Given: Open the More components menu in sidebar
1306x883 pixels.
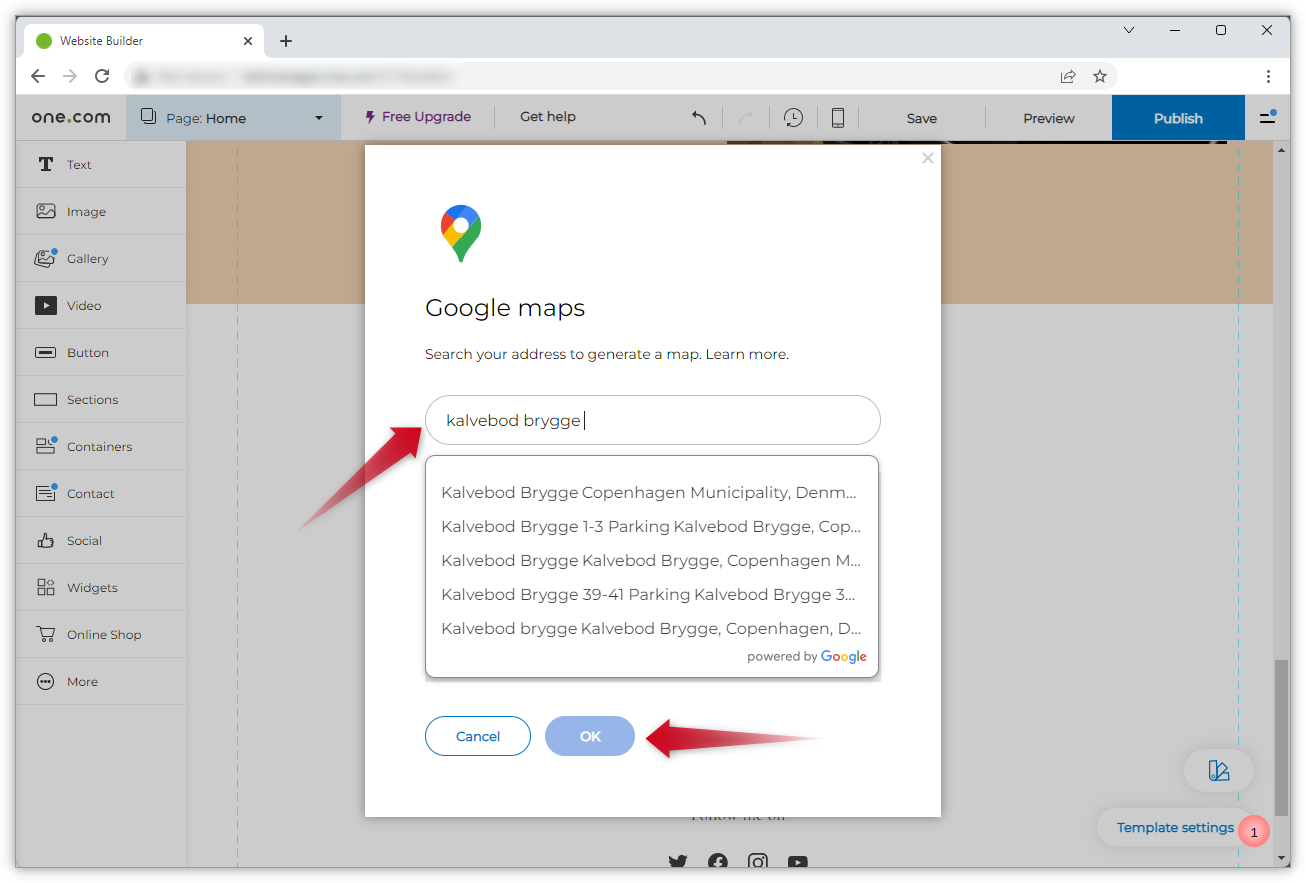Looking at the screenshot, I should (101, 682).
